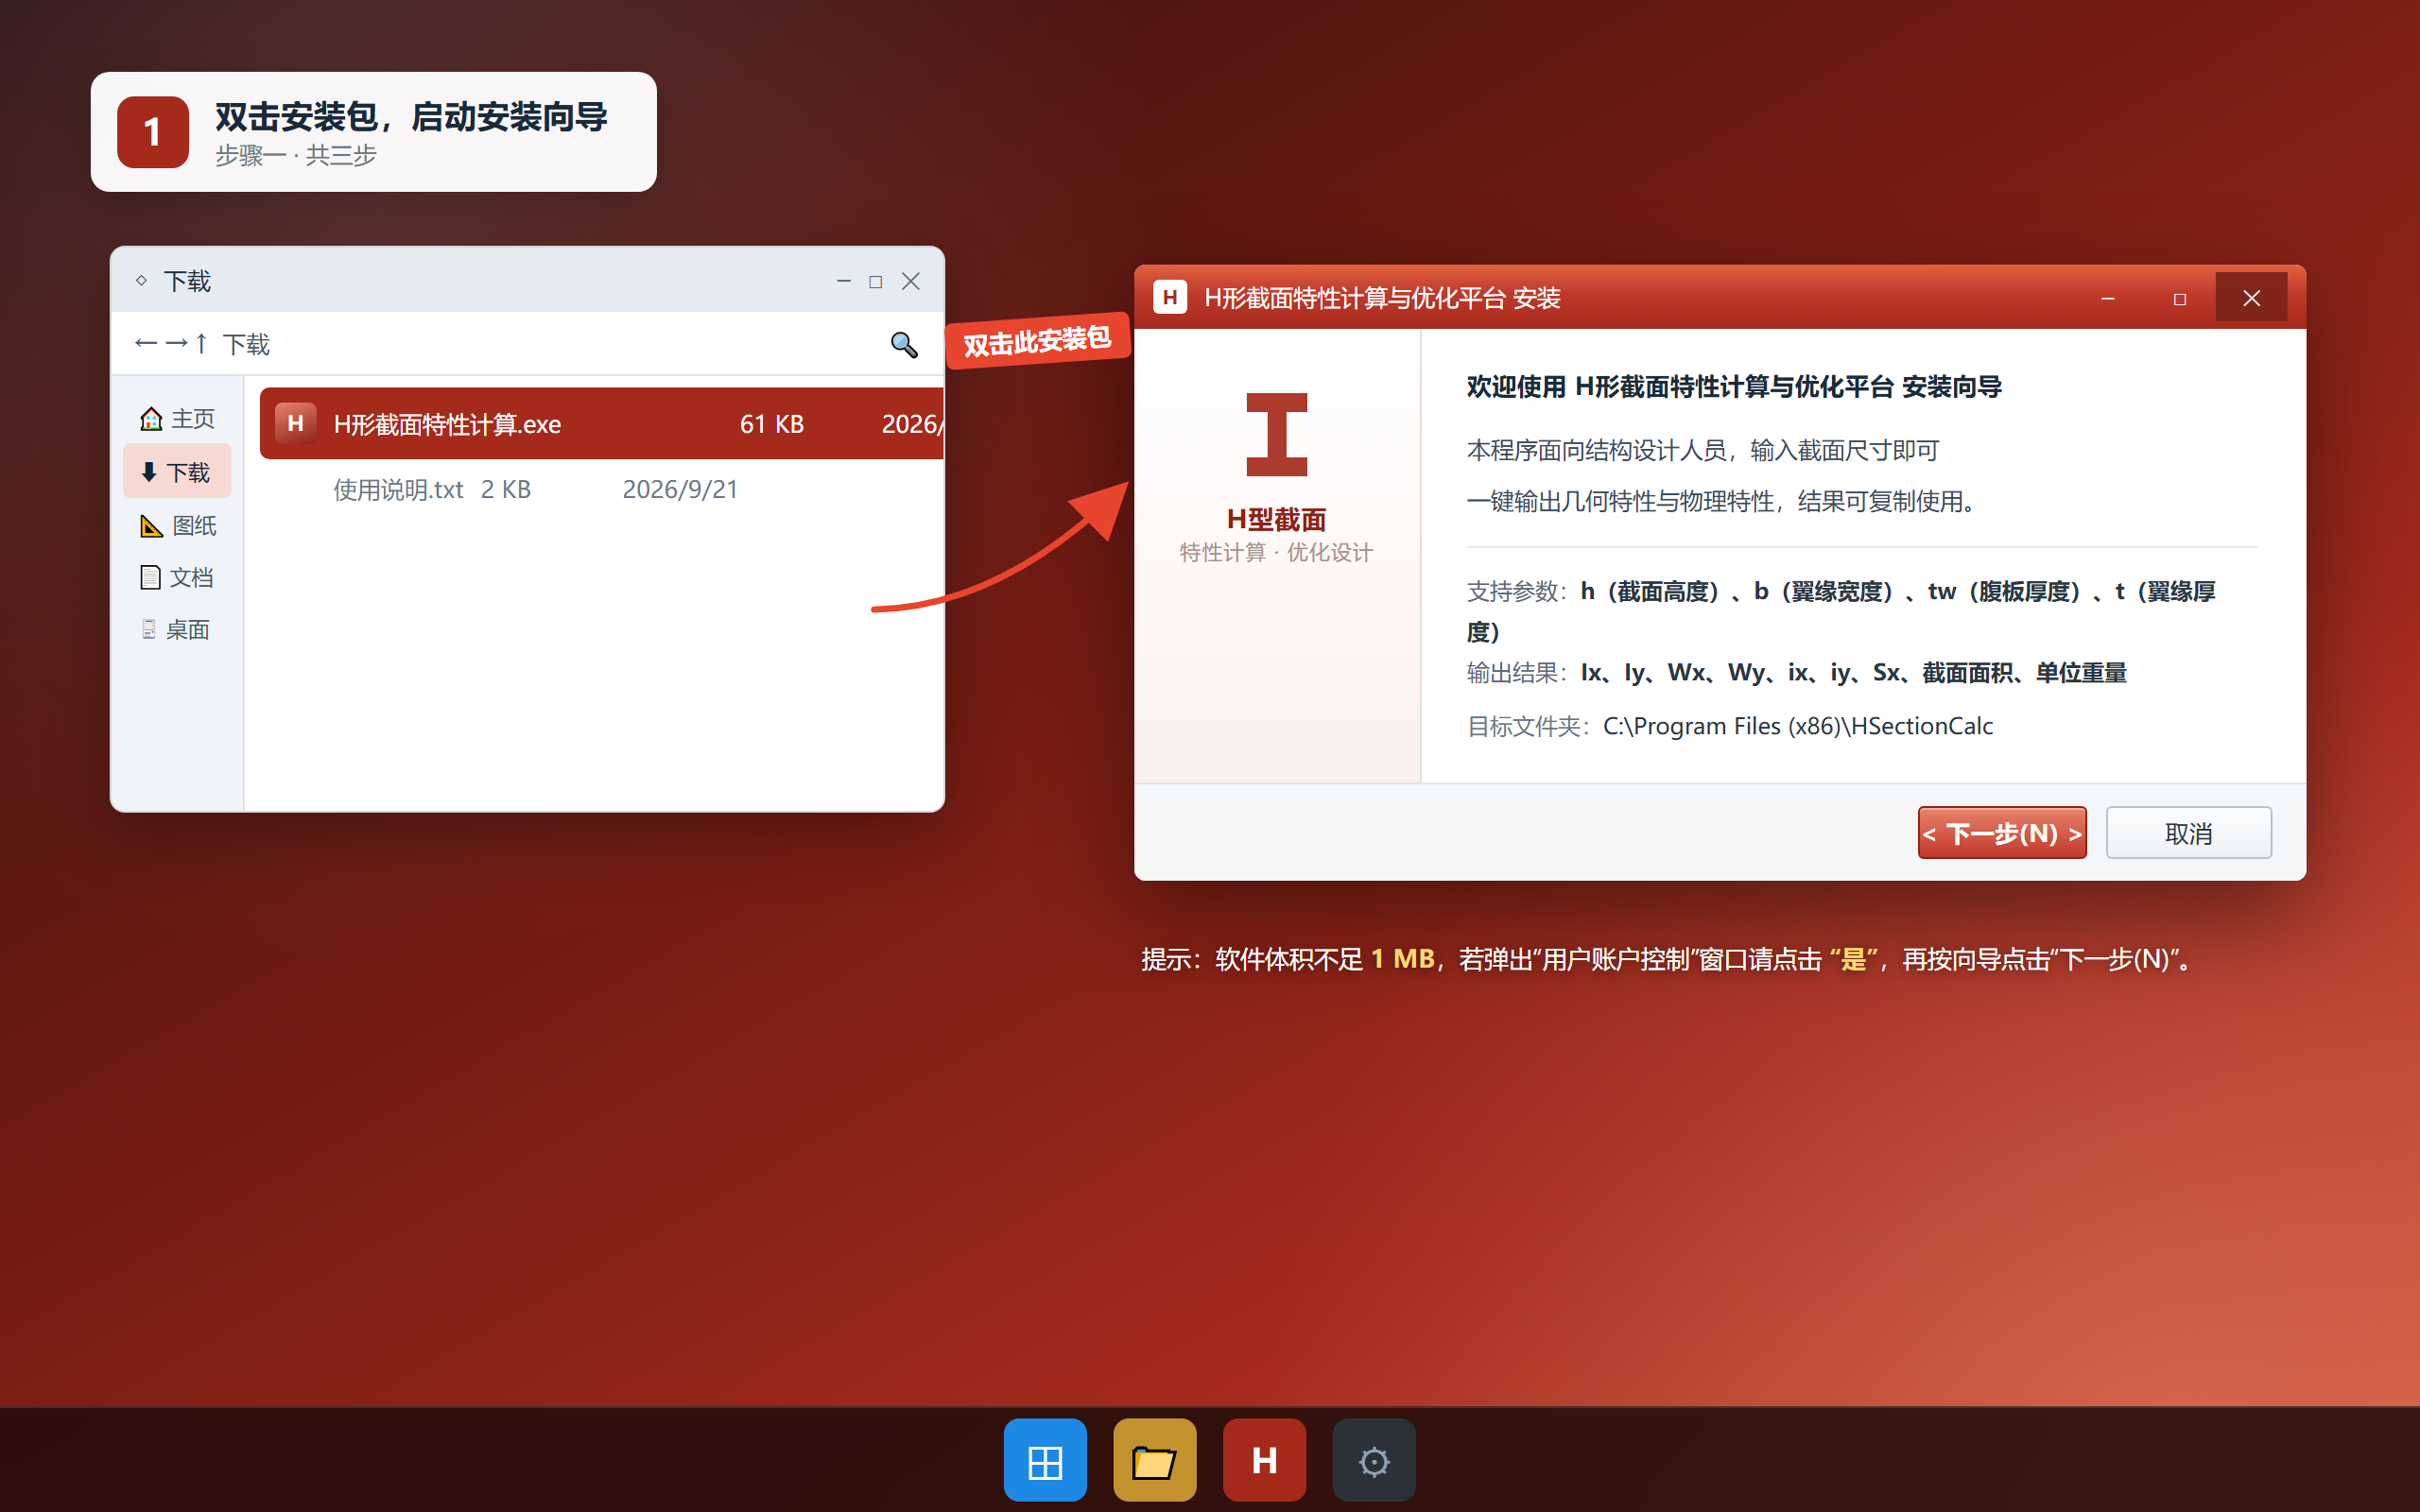2420x1512 pixels.
Task: Click 取消 button in the installer
Action: [2189, 833]
